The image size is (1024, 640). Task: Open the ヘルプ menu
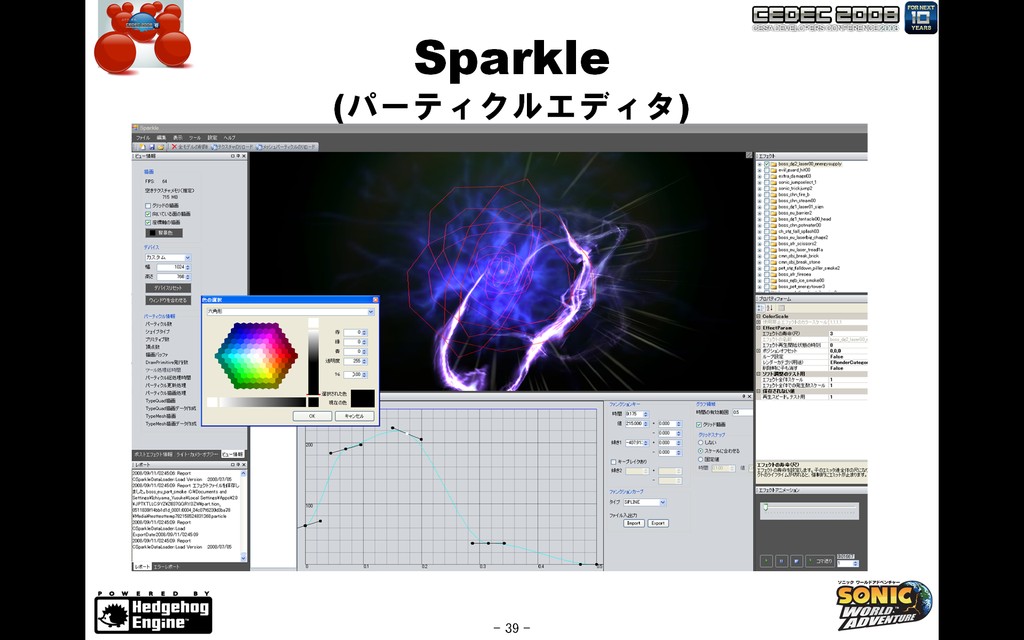230,138
